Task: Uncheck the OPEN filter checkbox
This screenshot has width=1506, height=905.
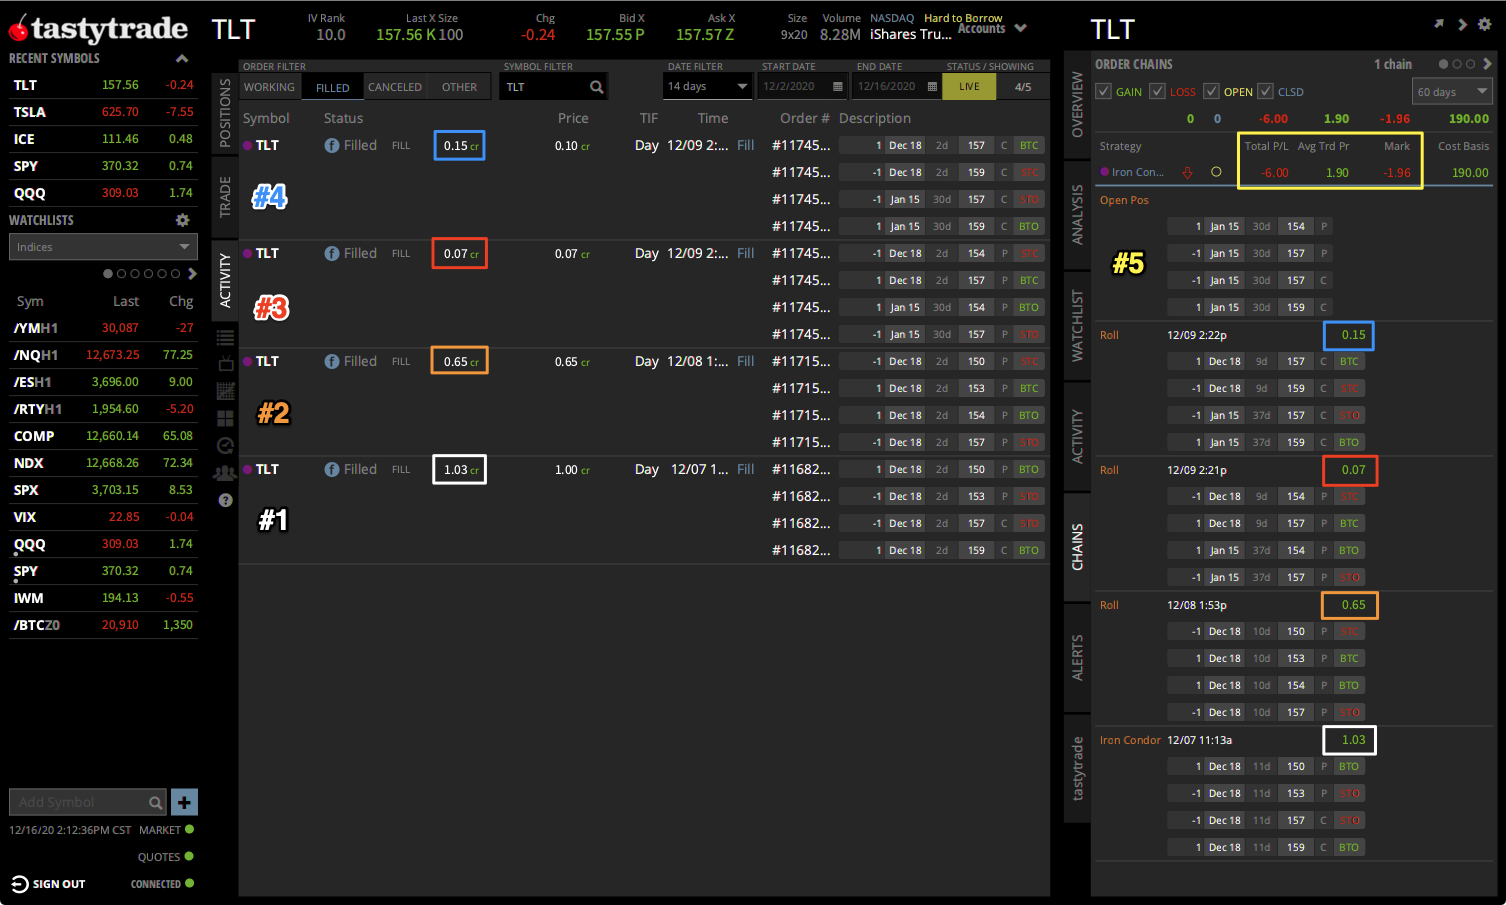Action: coord(1210,90)
